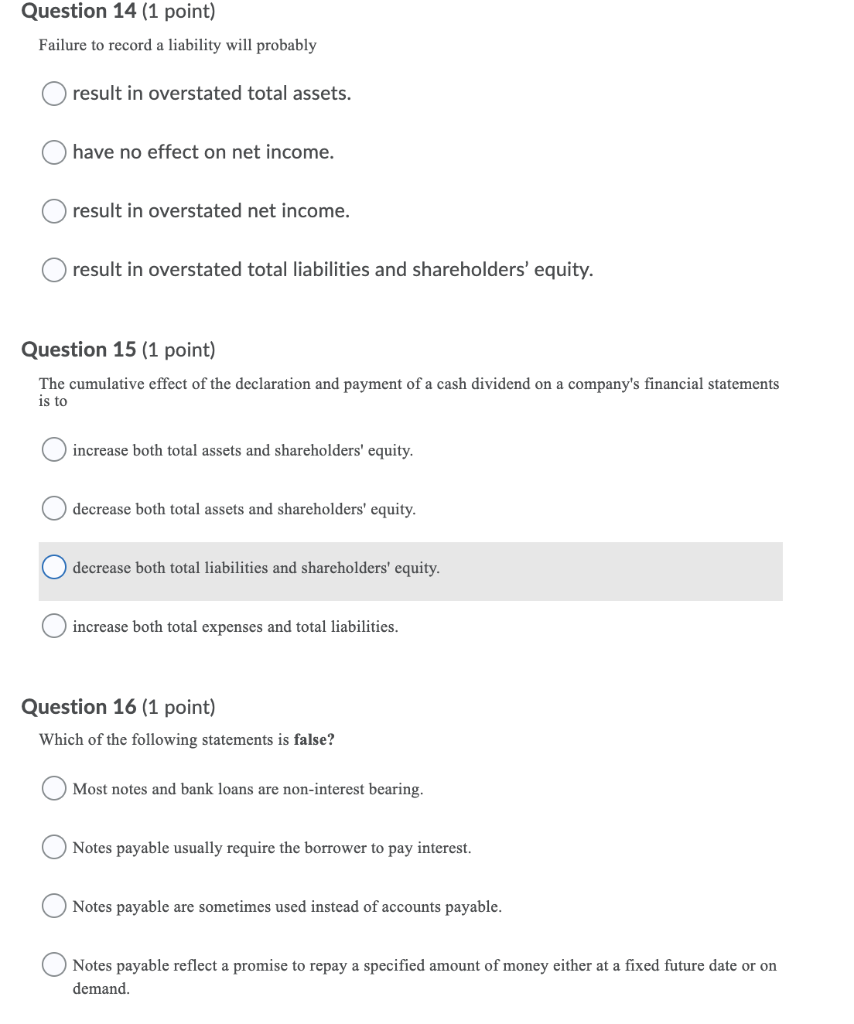Pick "overstated total liabilities and shareholders' equity"

54,270
